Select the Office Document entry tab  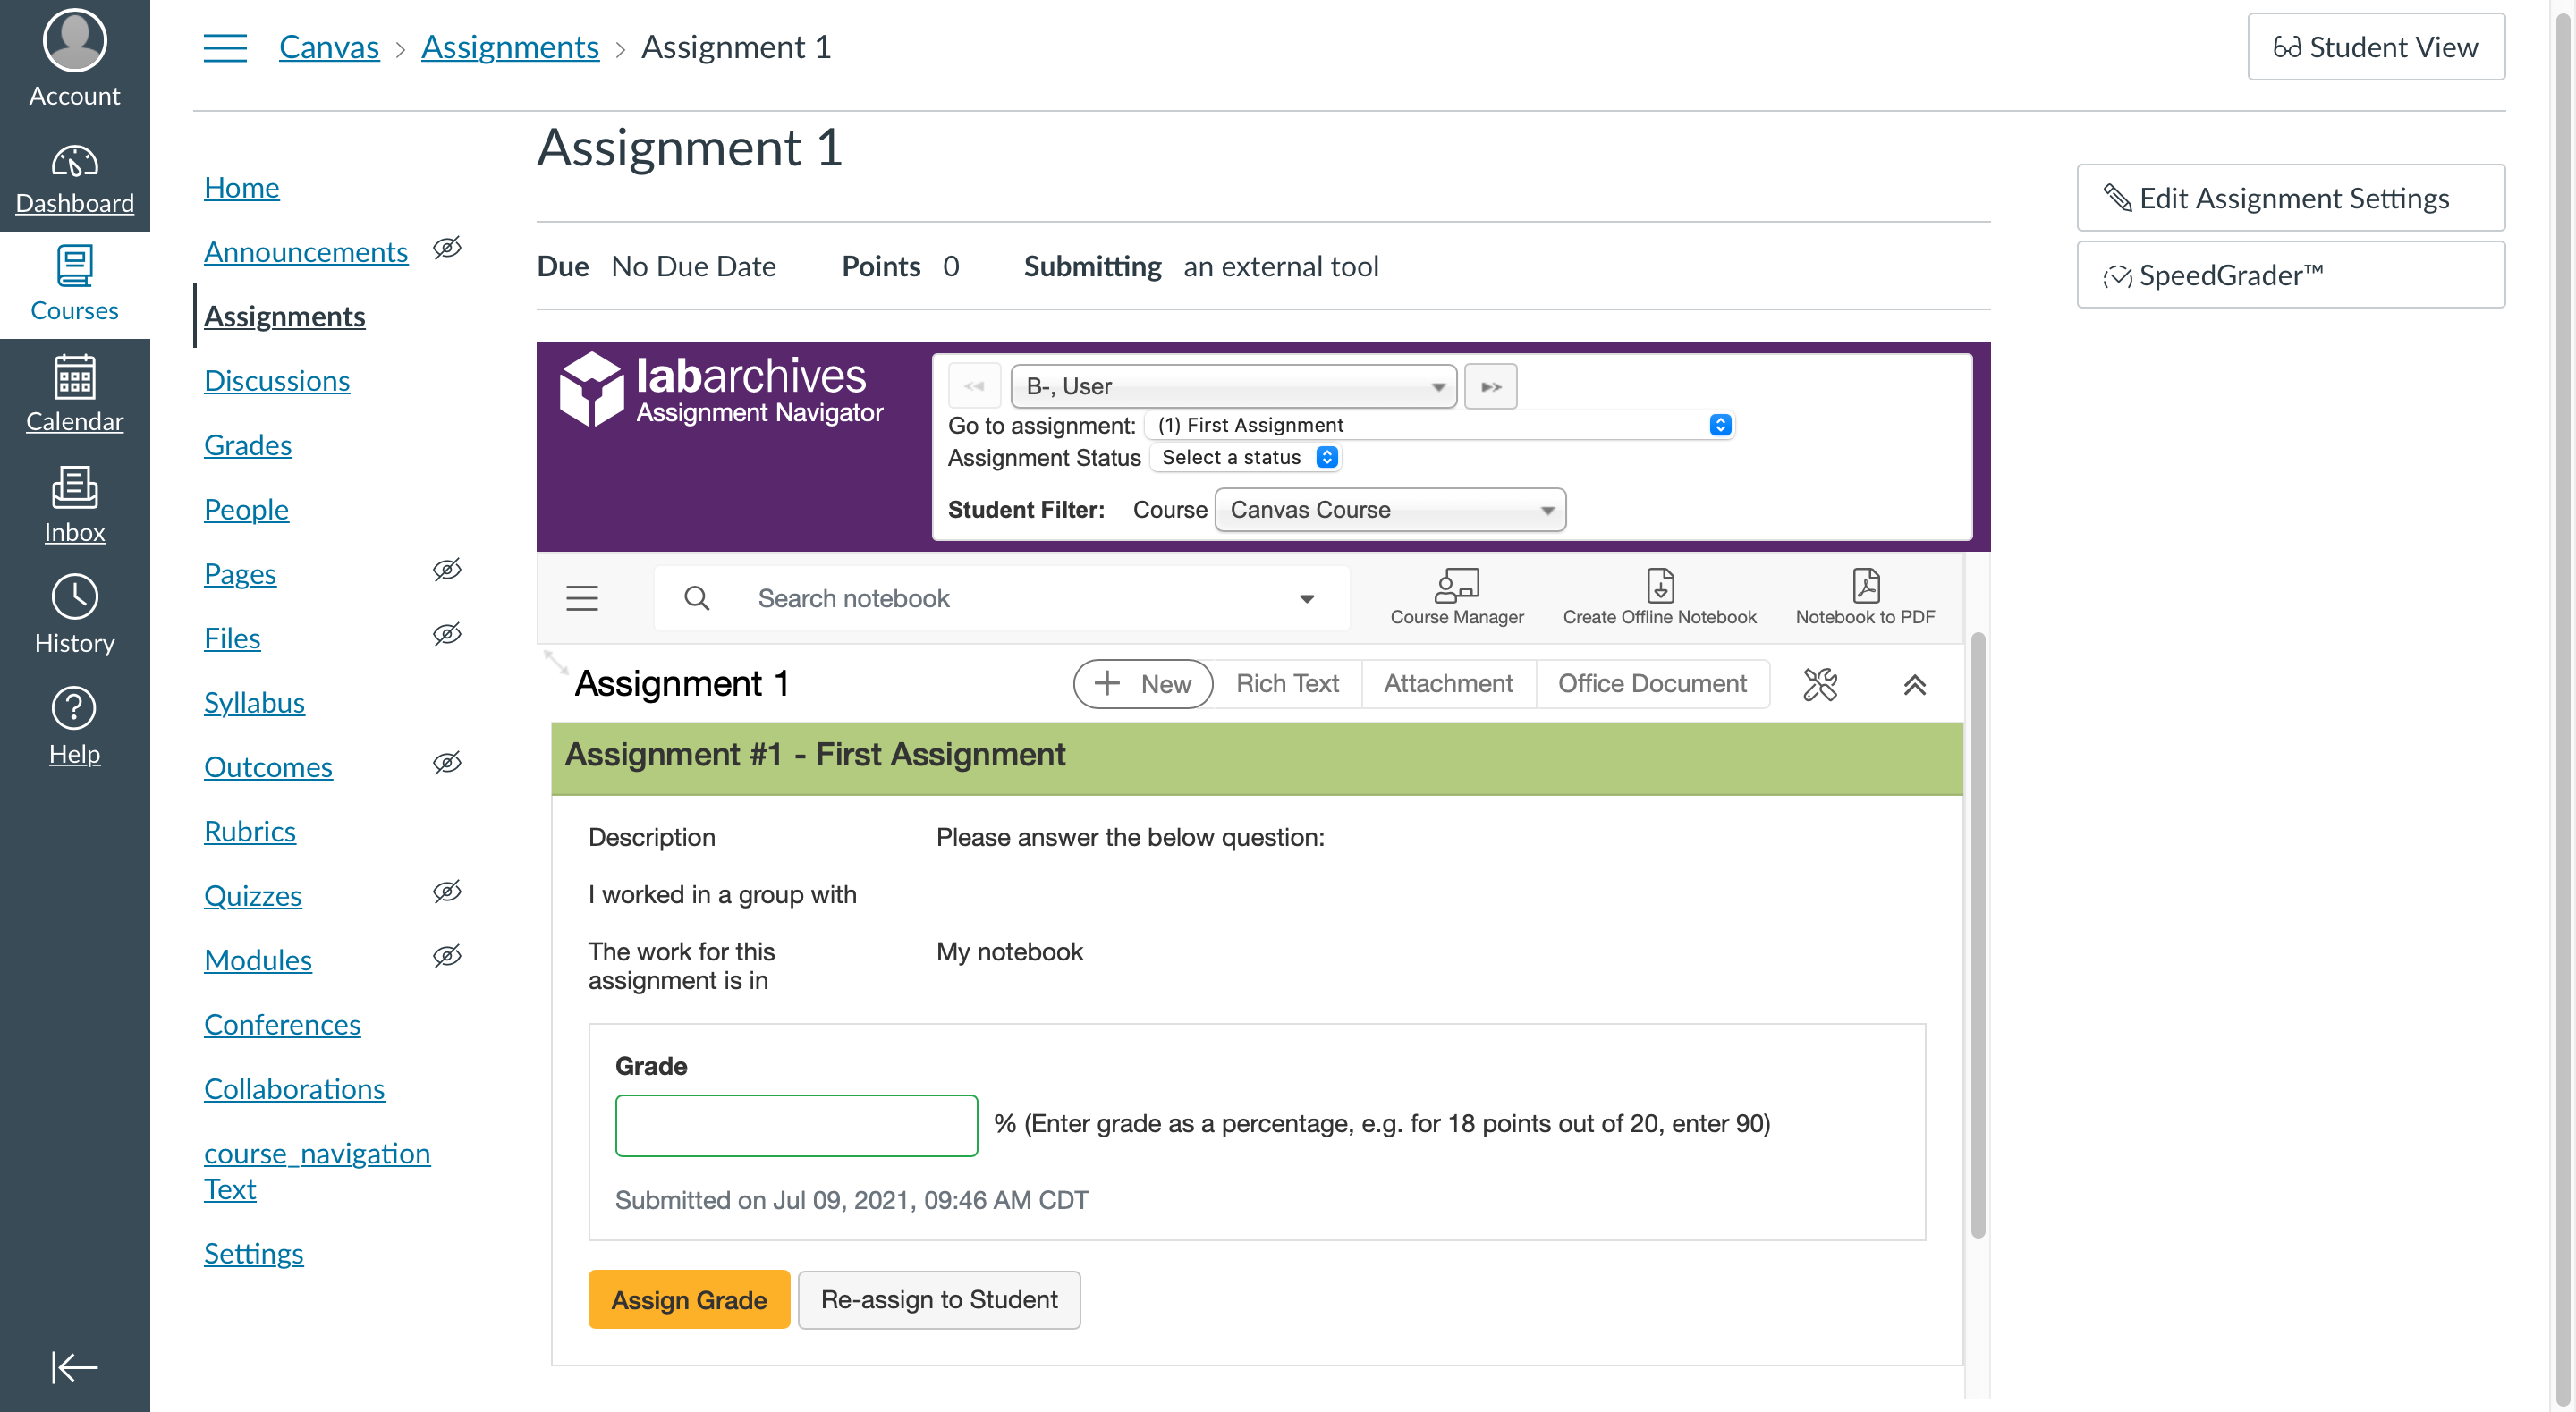click(1652, 684)
